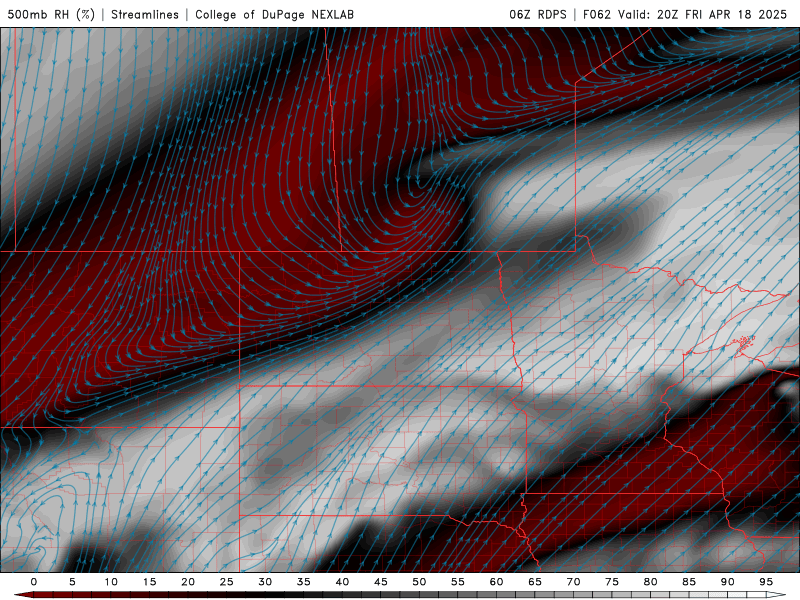Click the 15 label on colorbar

(149, 582)
